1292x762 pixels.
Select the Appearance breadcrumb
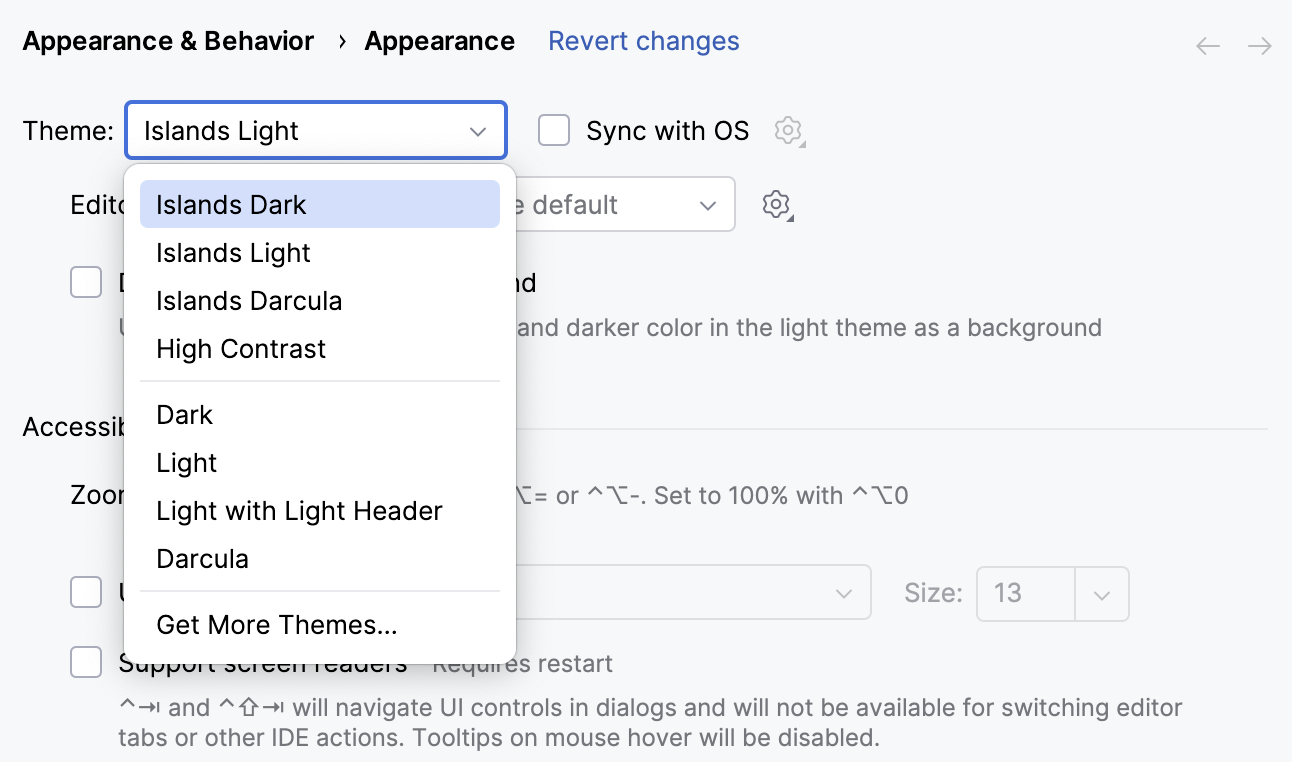[x=439, y=41]
